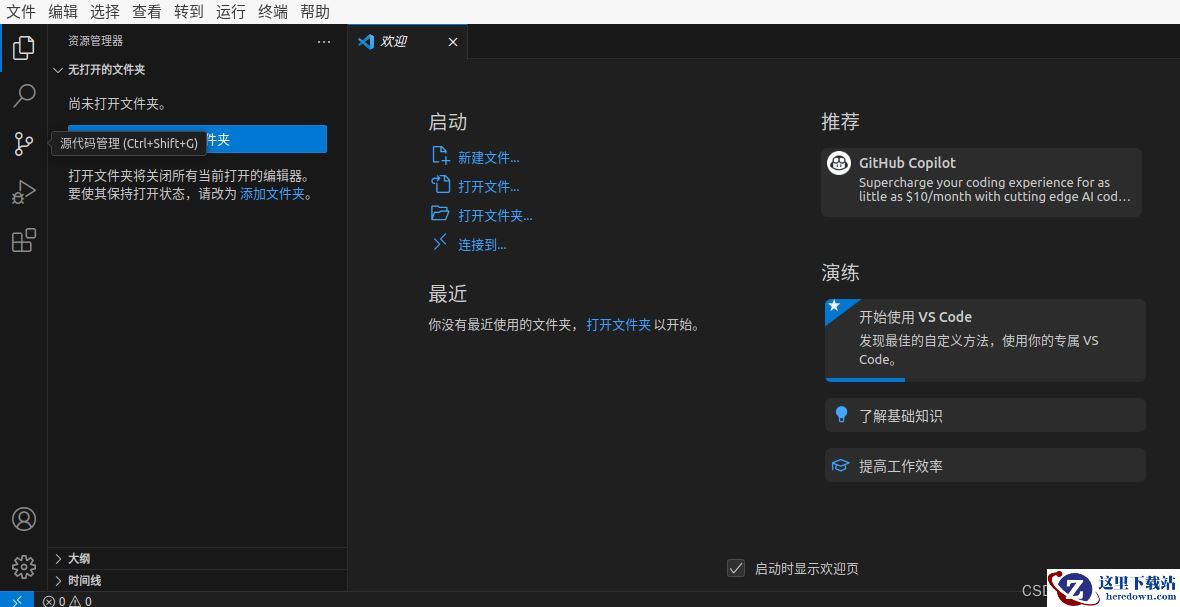Open the 帮助 menu
1180x607 pixels.
tap(315, 11)
